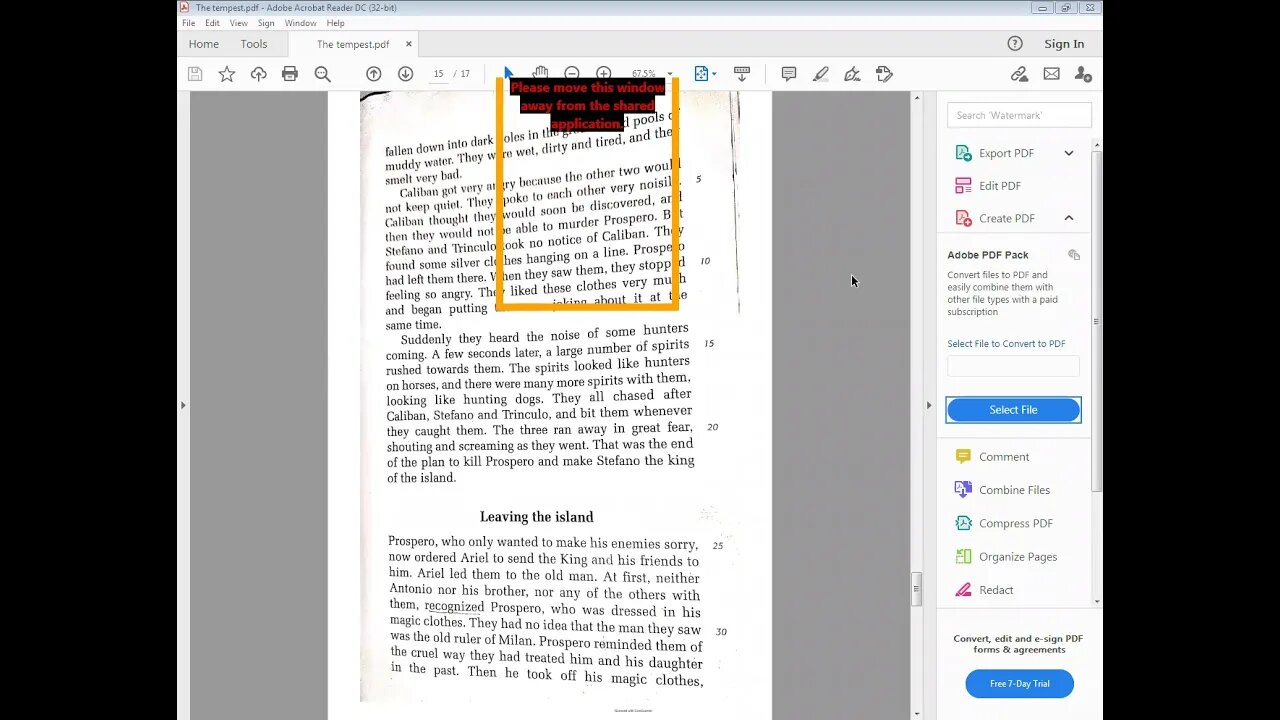Click the stamp tool icon

(884, 74)
